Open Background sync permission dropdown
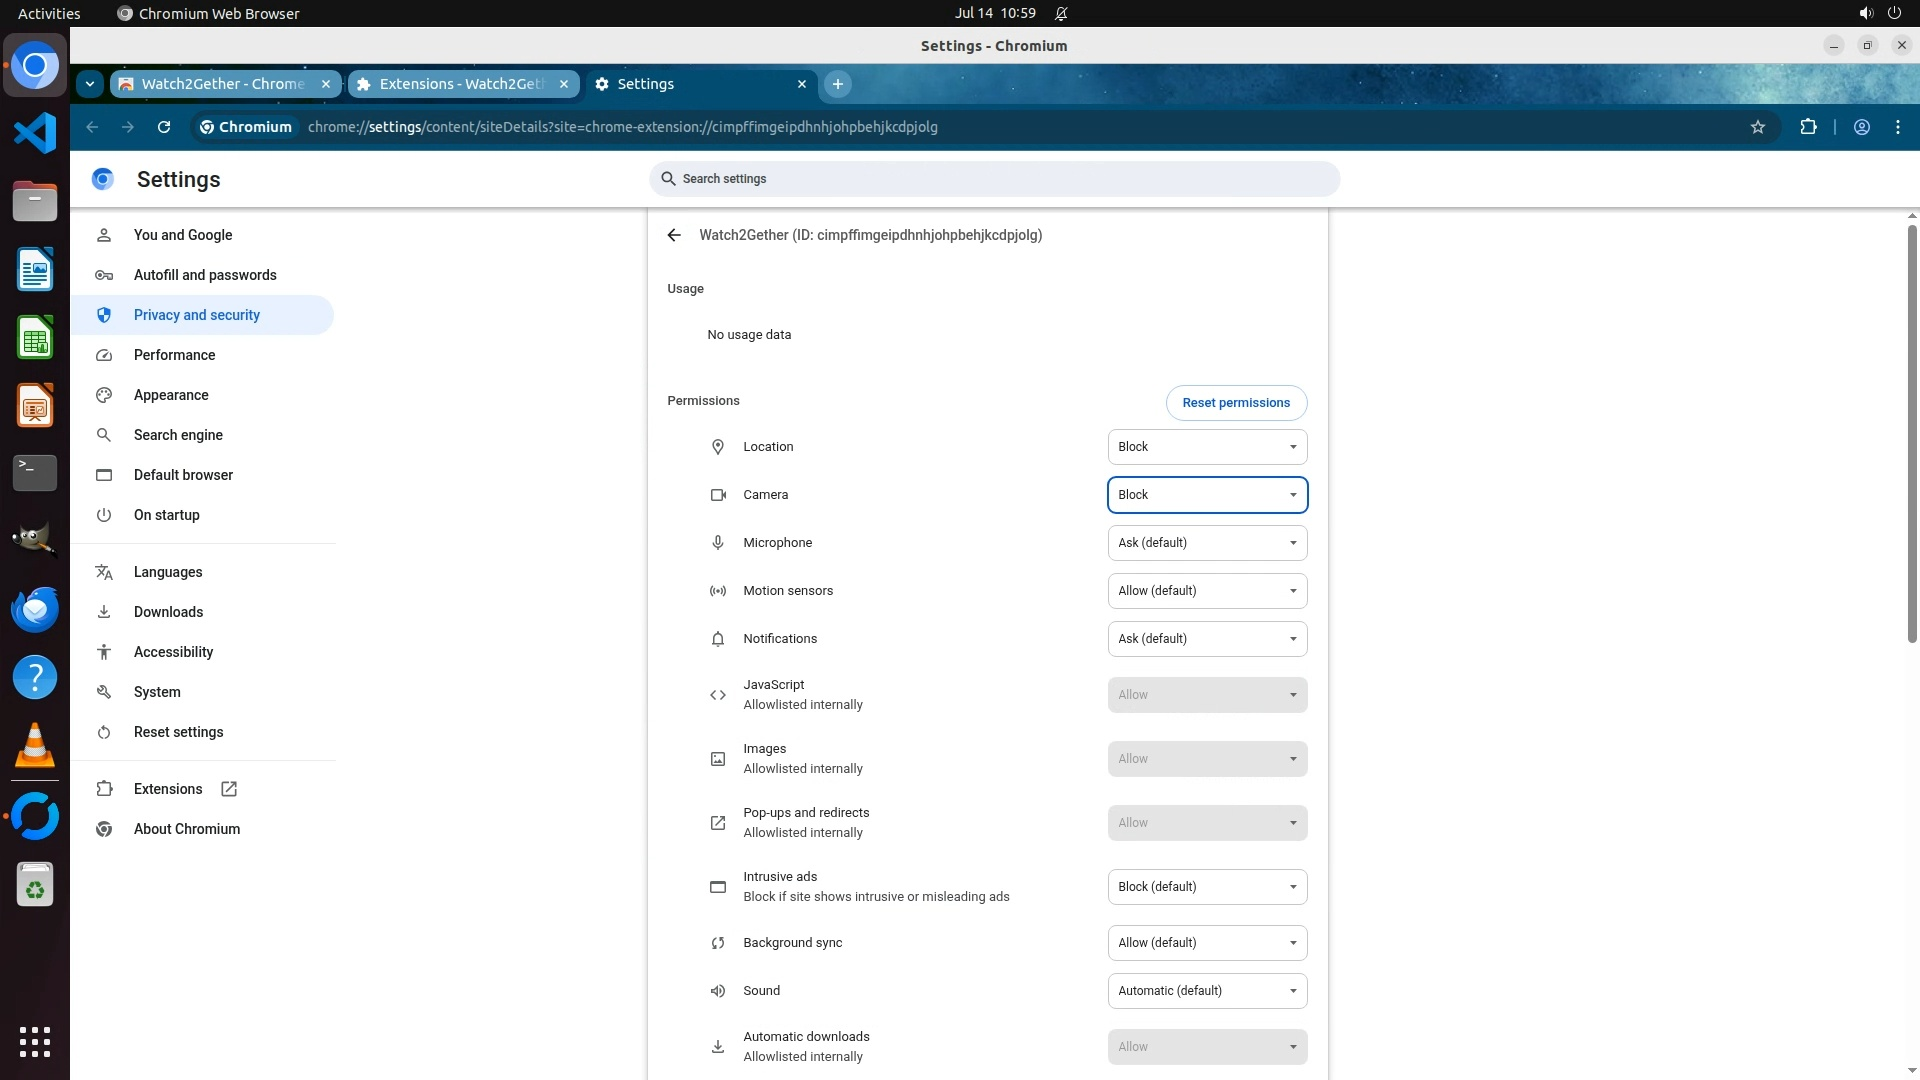The image size is (1920, 1080). 1207,943
